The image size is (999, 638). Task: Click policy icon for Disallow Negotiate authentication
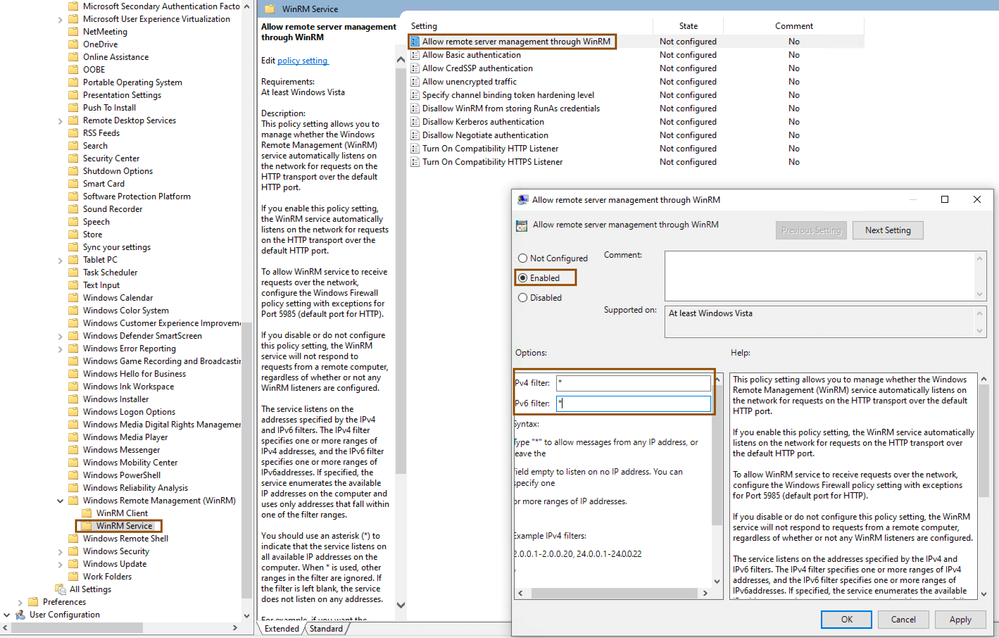(415, 135)
